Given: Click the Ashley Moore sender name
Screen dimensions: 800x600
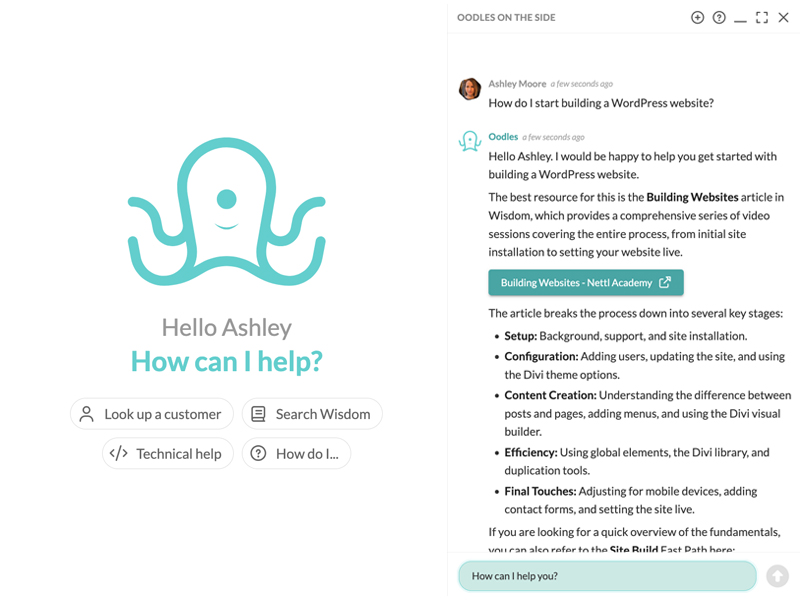Looking at the screenshot, I should tap(517, 84).
